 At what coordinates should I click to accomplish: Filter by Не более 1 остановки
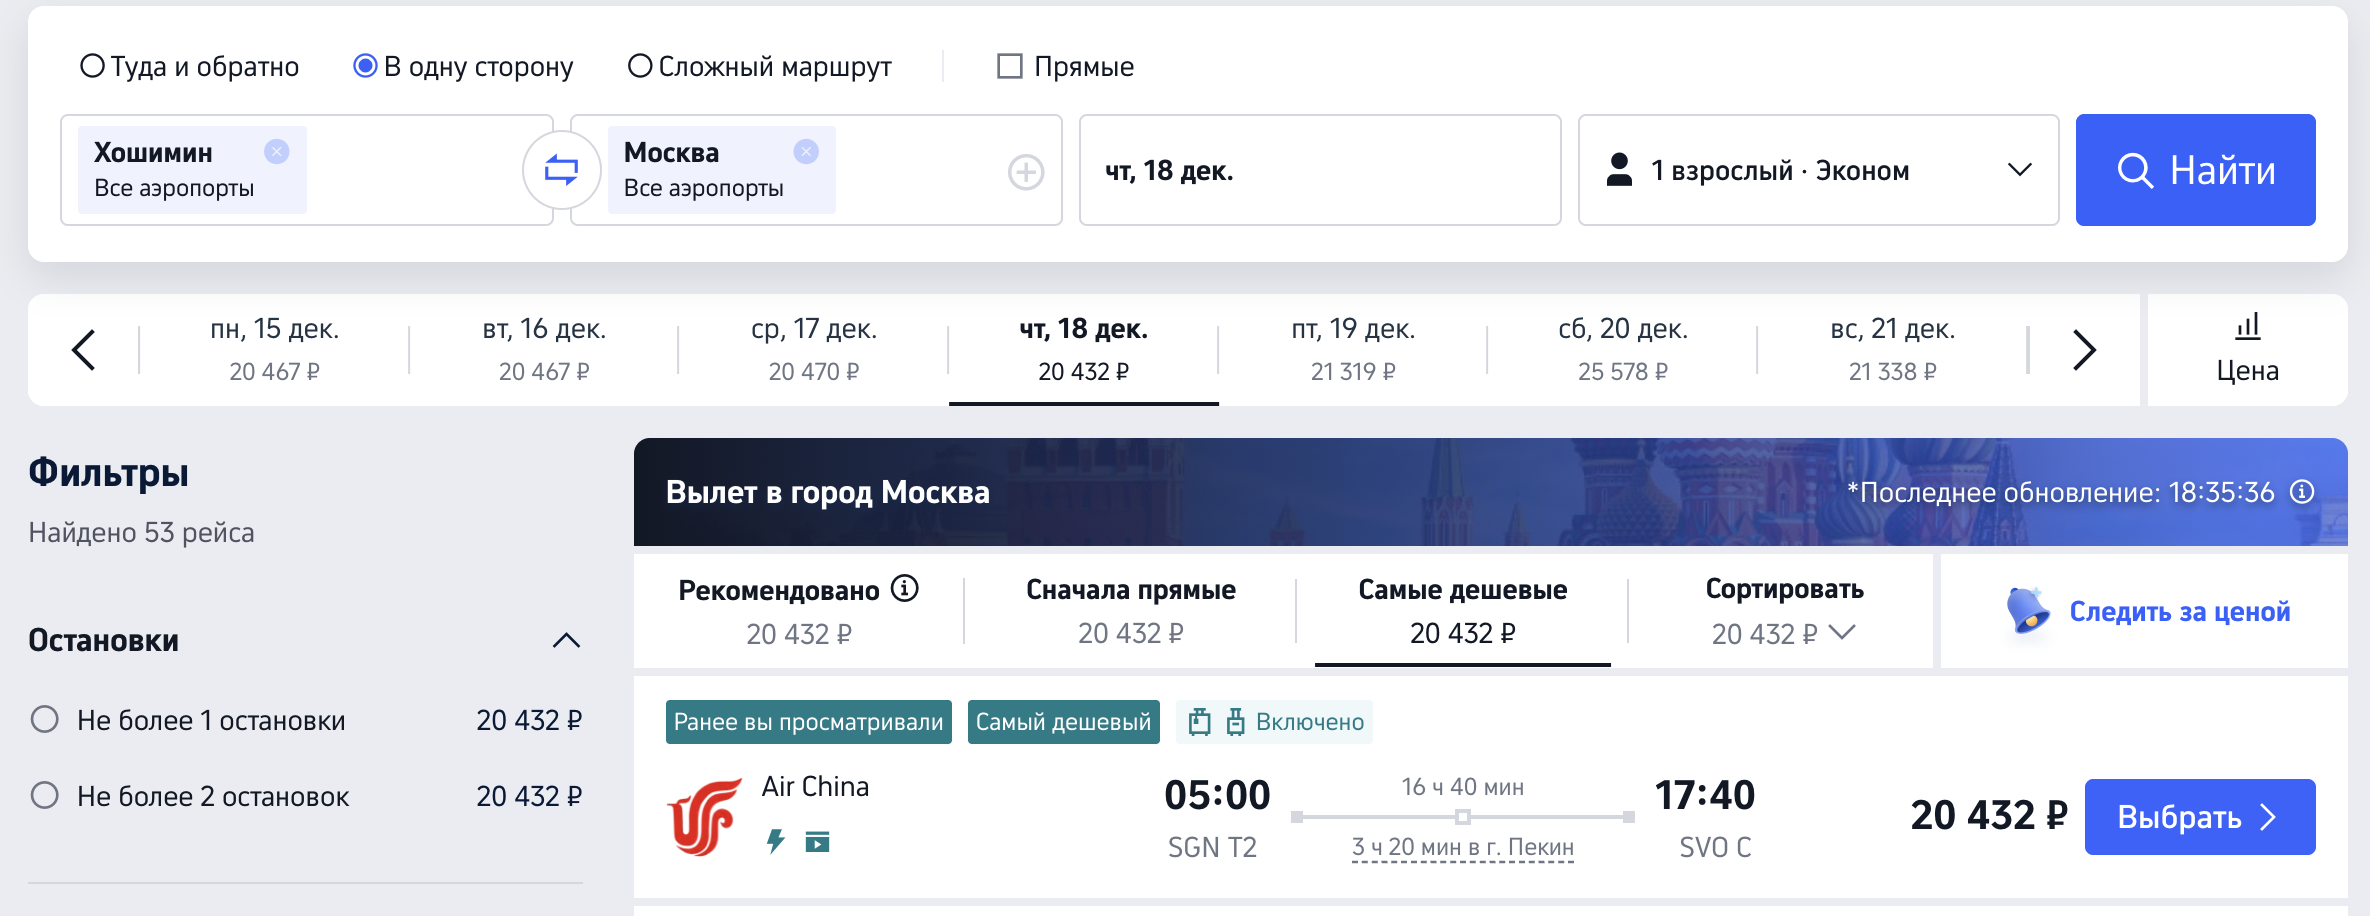click(x=45, y=719)
